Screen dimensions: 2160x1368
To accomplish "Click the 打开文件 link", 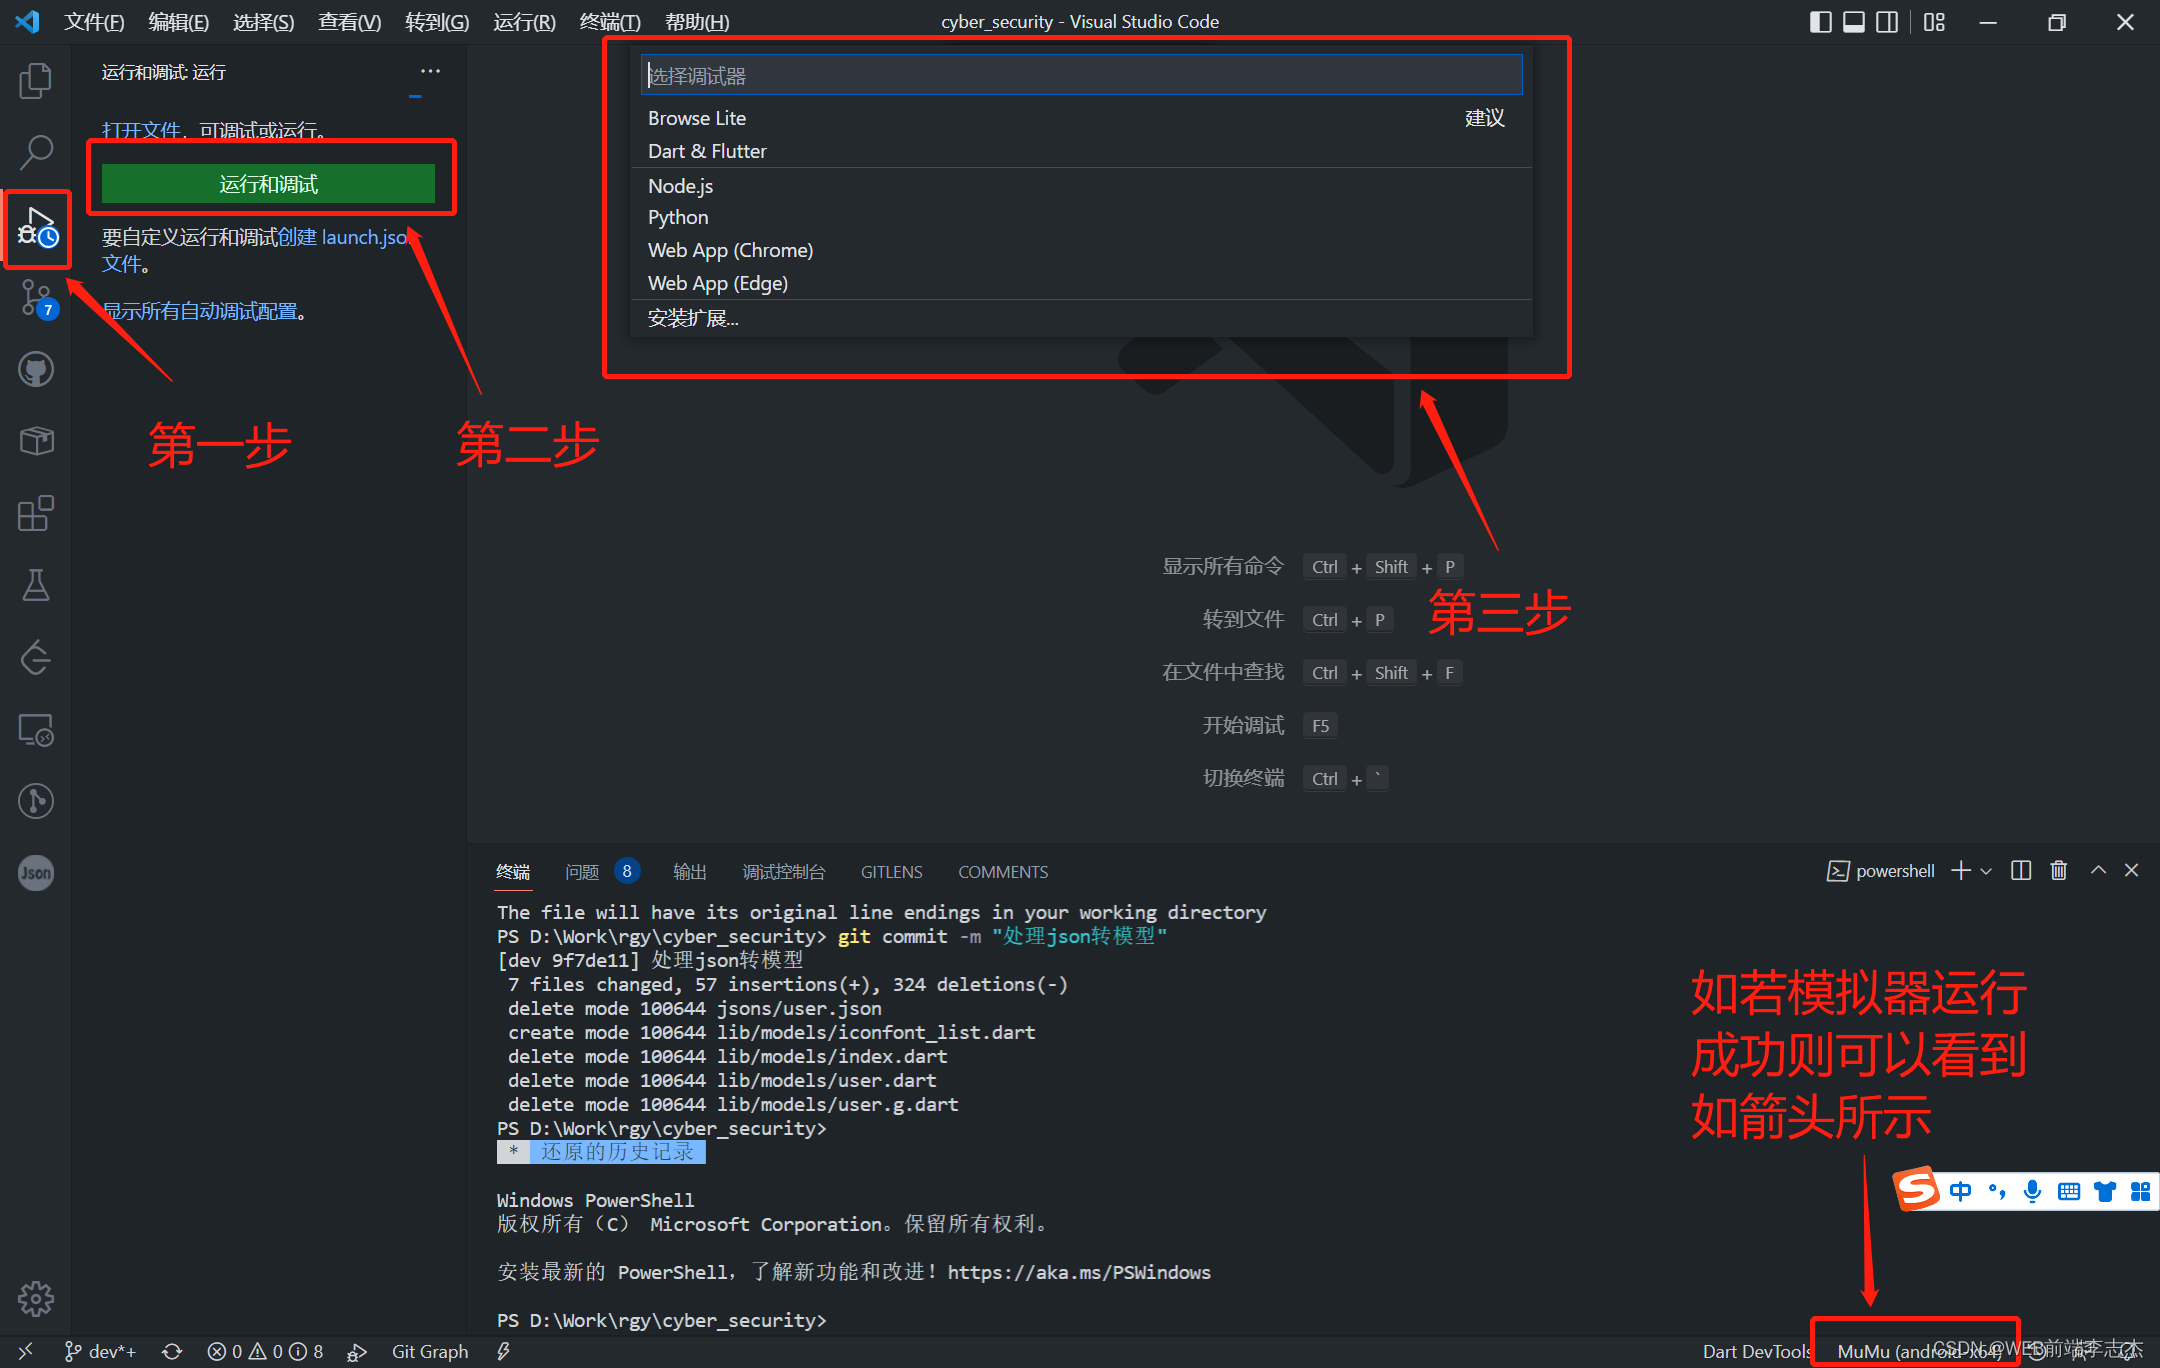I will 141,130.
